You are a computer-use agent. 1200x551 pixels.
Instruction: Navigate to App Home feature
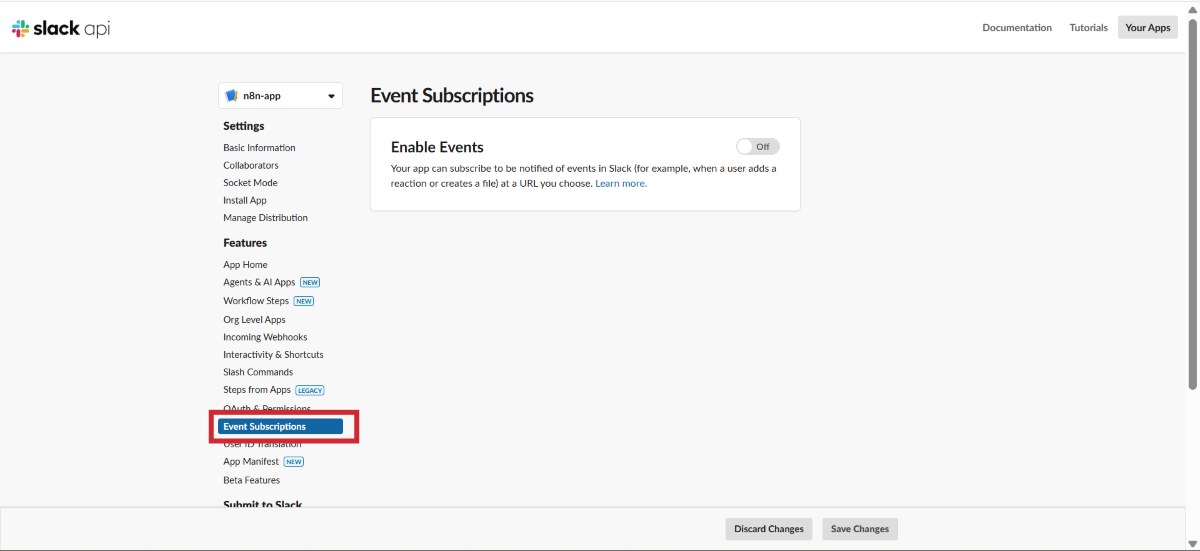(245, 265)
